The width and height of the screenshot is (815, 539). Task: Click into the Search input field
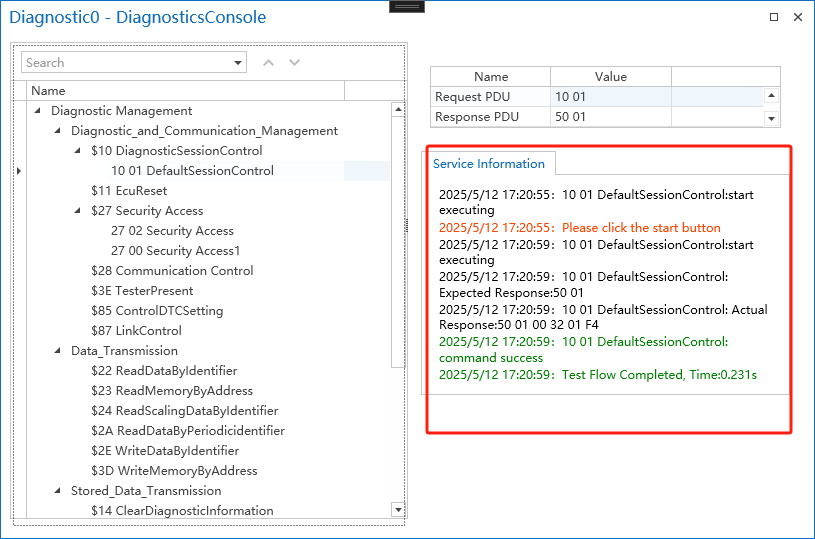point(125,63)
